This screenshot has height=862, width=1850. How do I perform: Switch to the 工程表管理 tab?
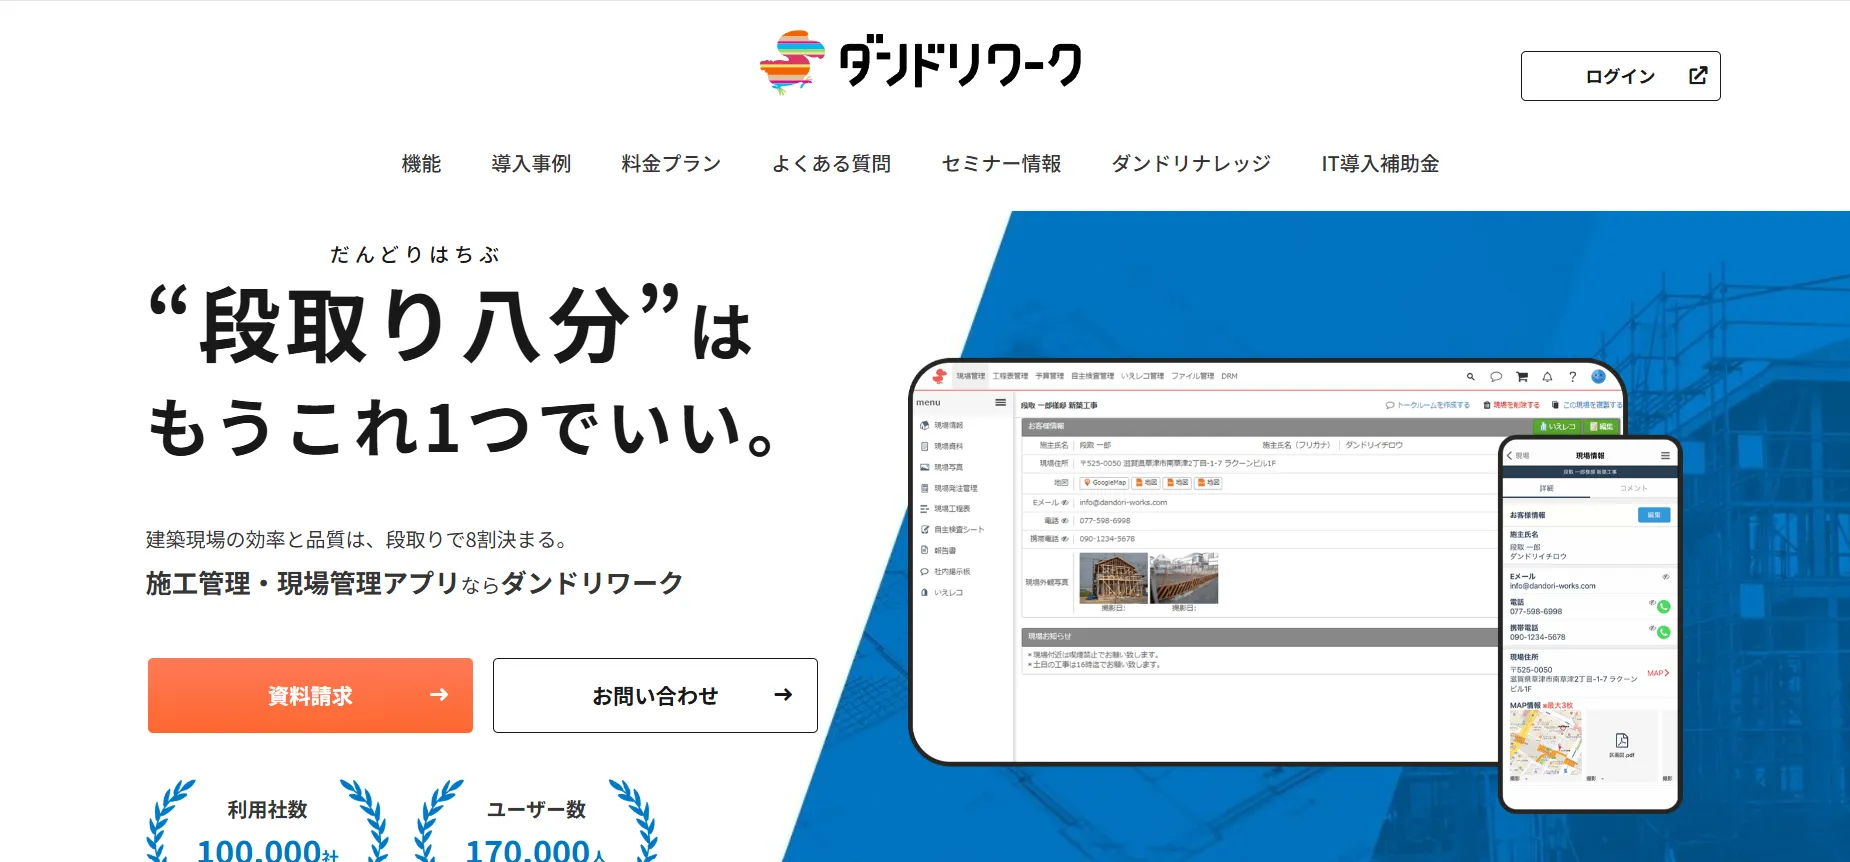(x=1010, y=376)
